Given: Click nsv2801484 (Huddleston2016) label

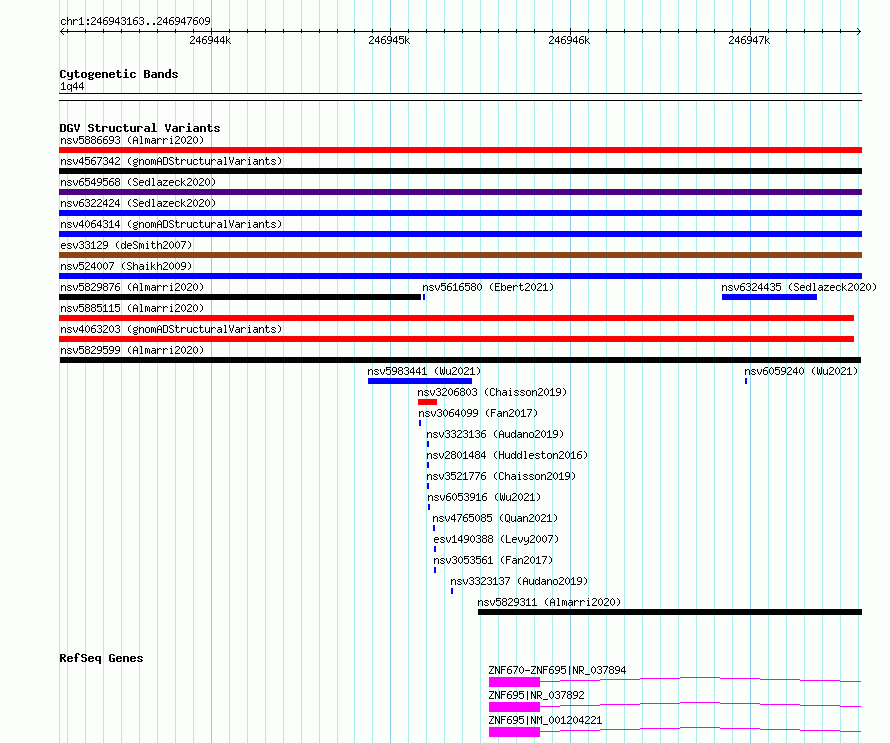Looking at the screenshot, I should point(507,455).
